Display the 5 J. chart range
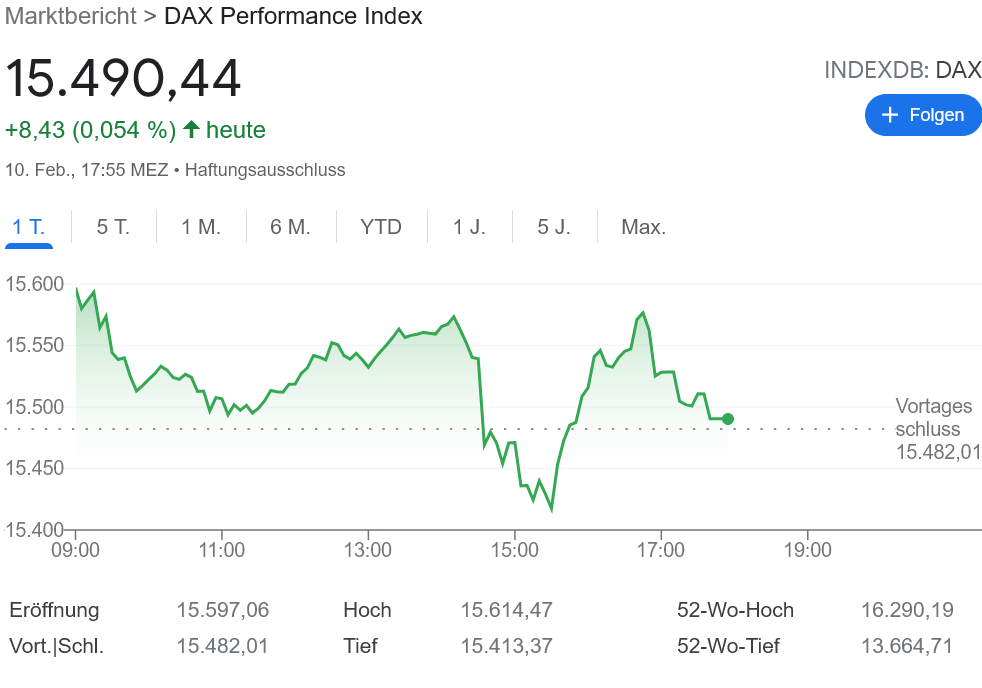 click(x=554, y=227)
